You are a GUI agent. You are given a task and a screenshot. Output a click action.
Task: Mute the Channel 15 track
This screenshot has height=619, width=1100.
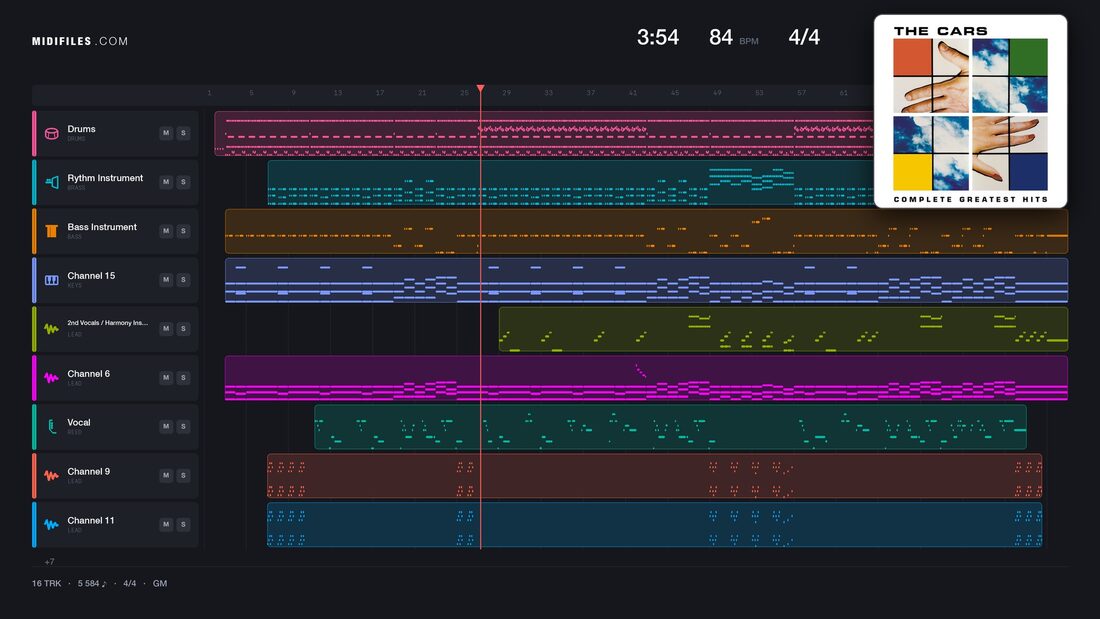[x=166, y=279]
